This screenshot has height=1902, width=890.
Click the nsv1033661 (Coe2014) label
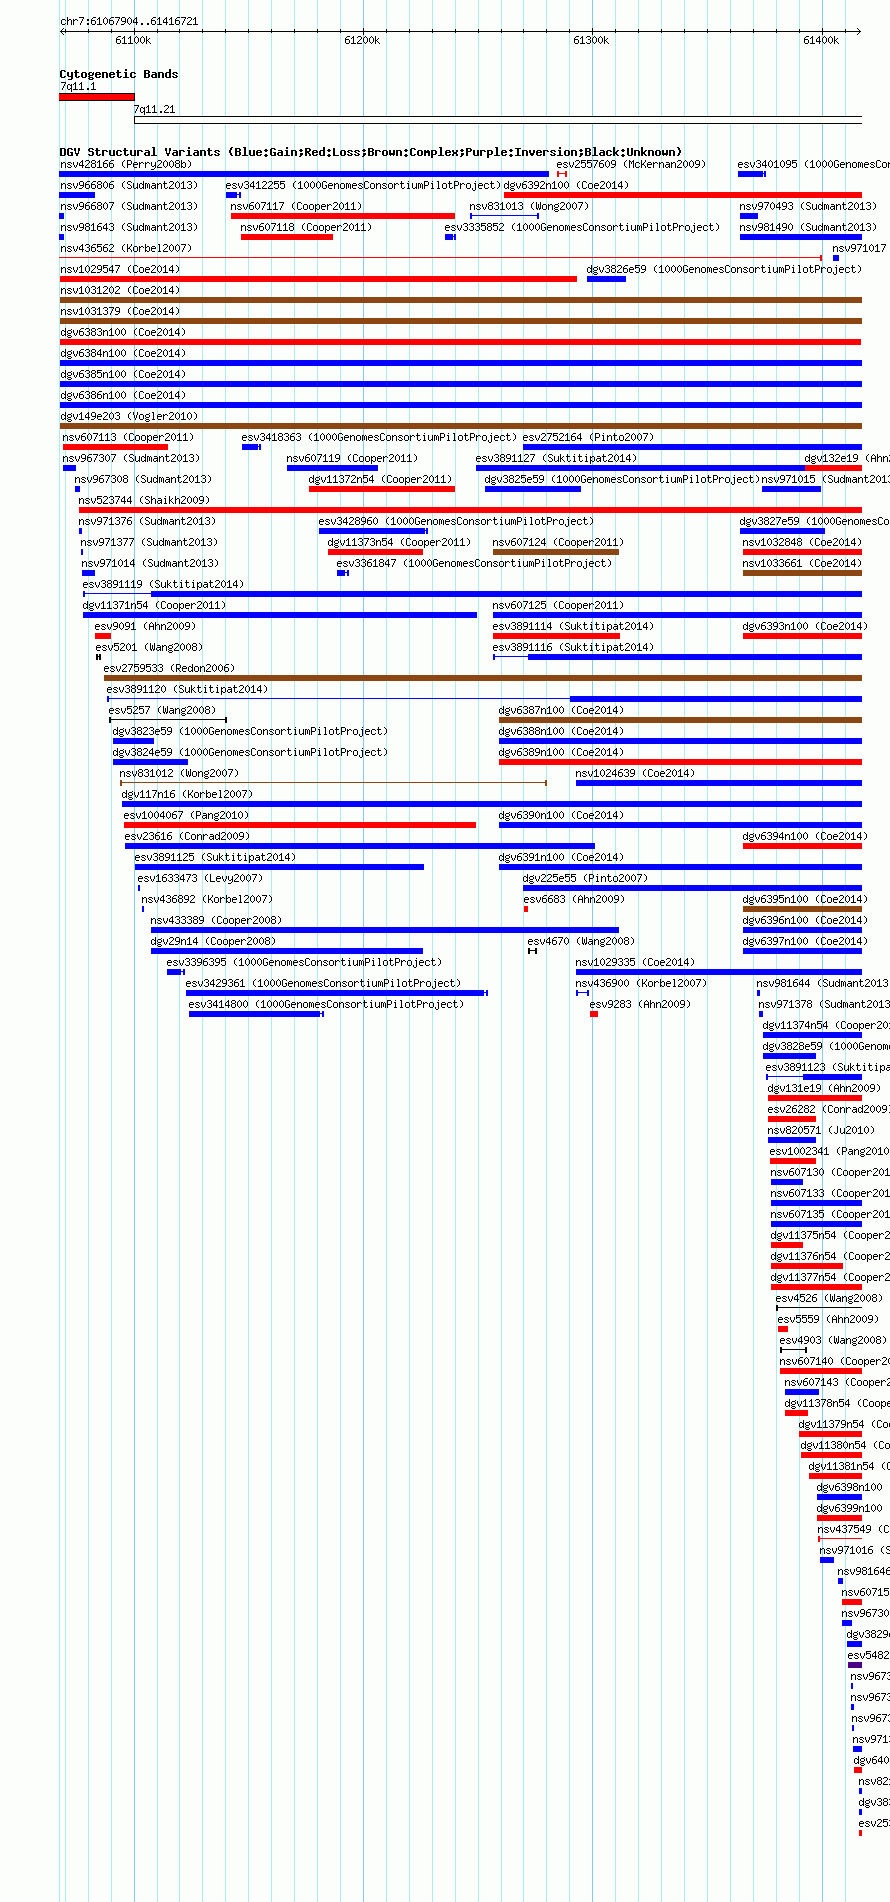(802, 563)
